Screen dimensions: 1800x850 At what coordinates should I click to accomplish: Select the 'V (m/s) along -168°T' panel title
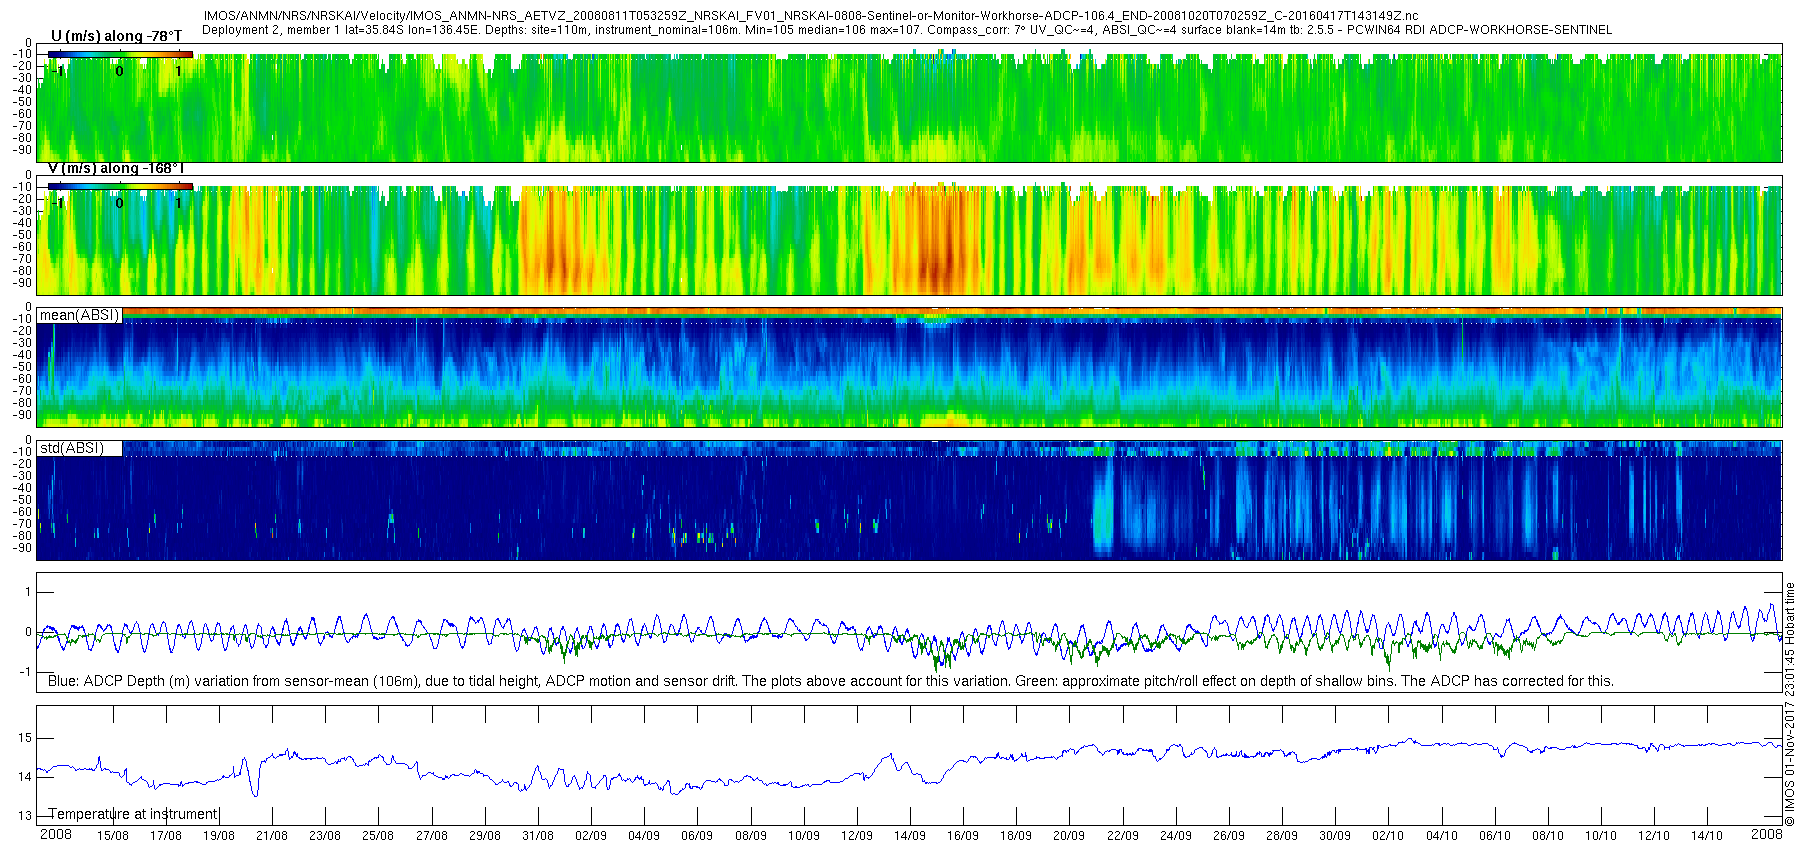pos(116,168)
